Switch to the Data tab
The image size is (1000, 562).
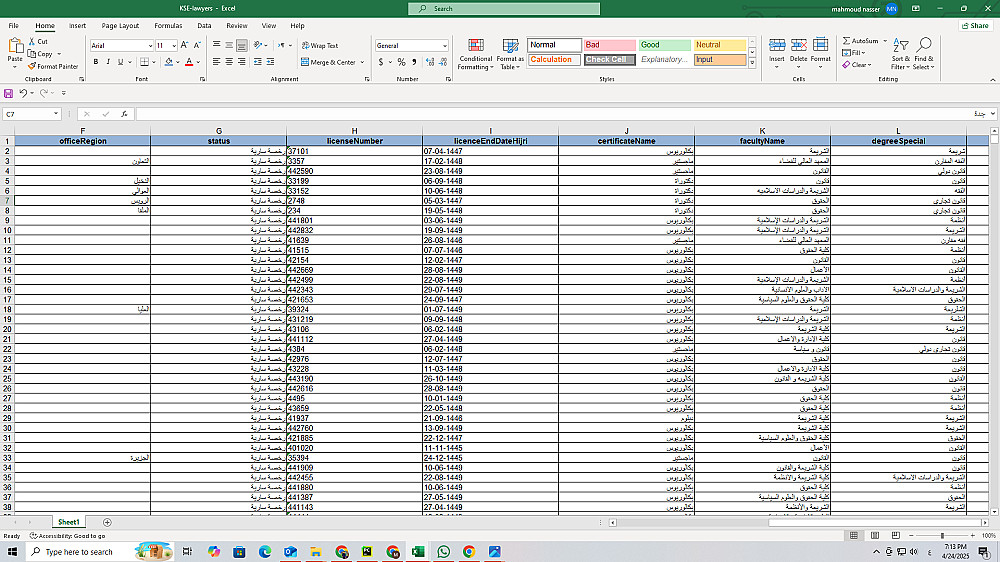tap(204, 26)
